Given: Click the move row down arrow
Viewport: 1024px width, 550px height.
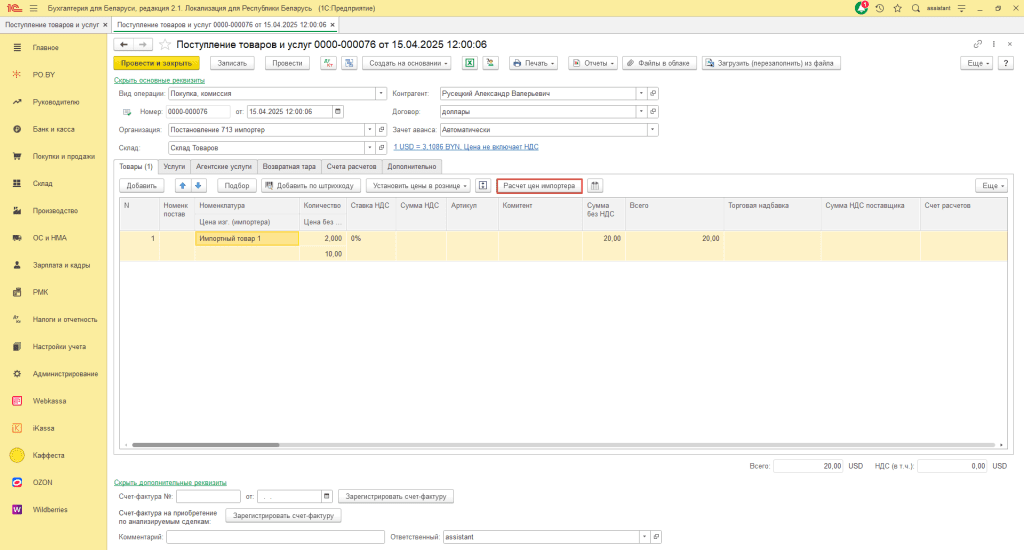Looking at the screenshot, I should click(198, 185).
